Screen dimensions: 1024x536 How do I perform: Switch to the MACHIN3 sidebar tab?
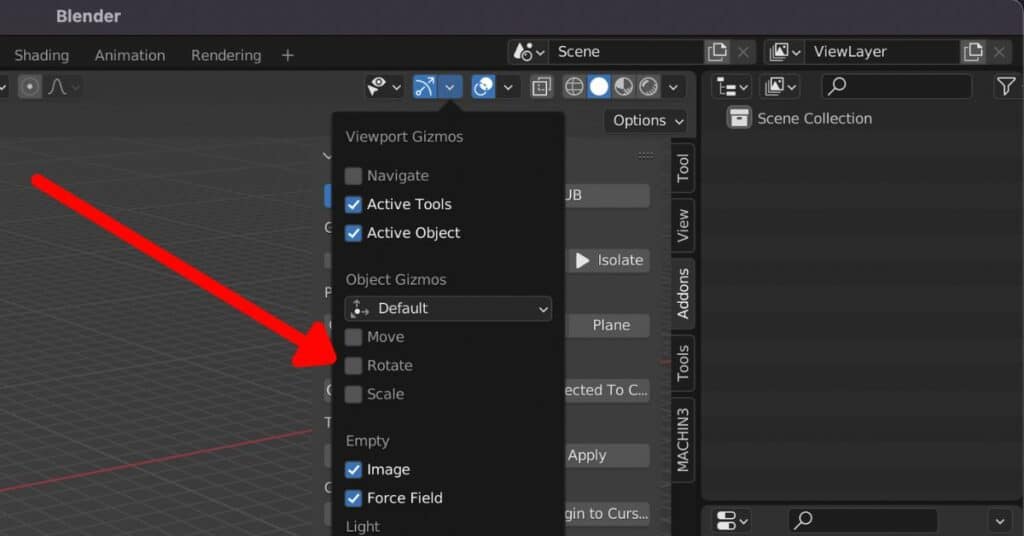pos(682,439)
